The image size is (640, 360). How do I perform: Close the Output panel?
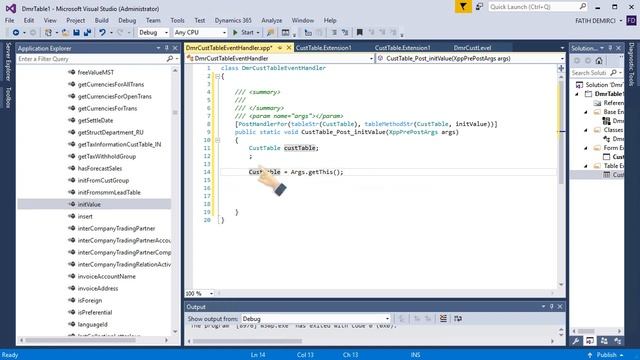pyautogui.click(x=560, y=307)
